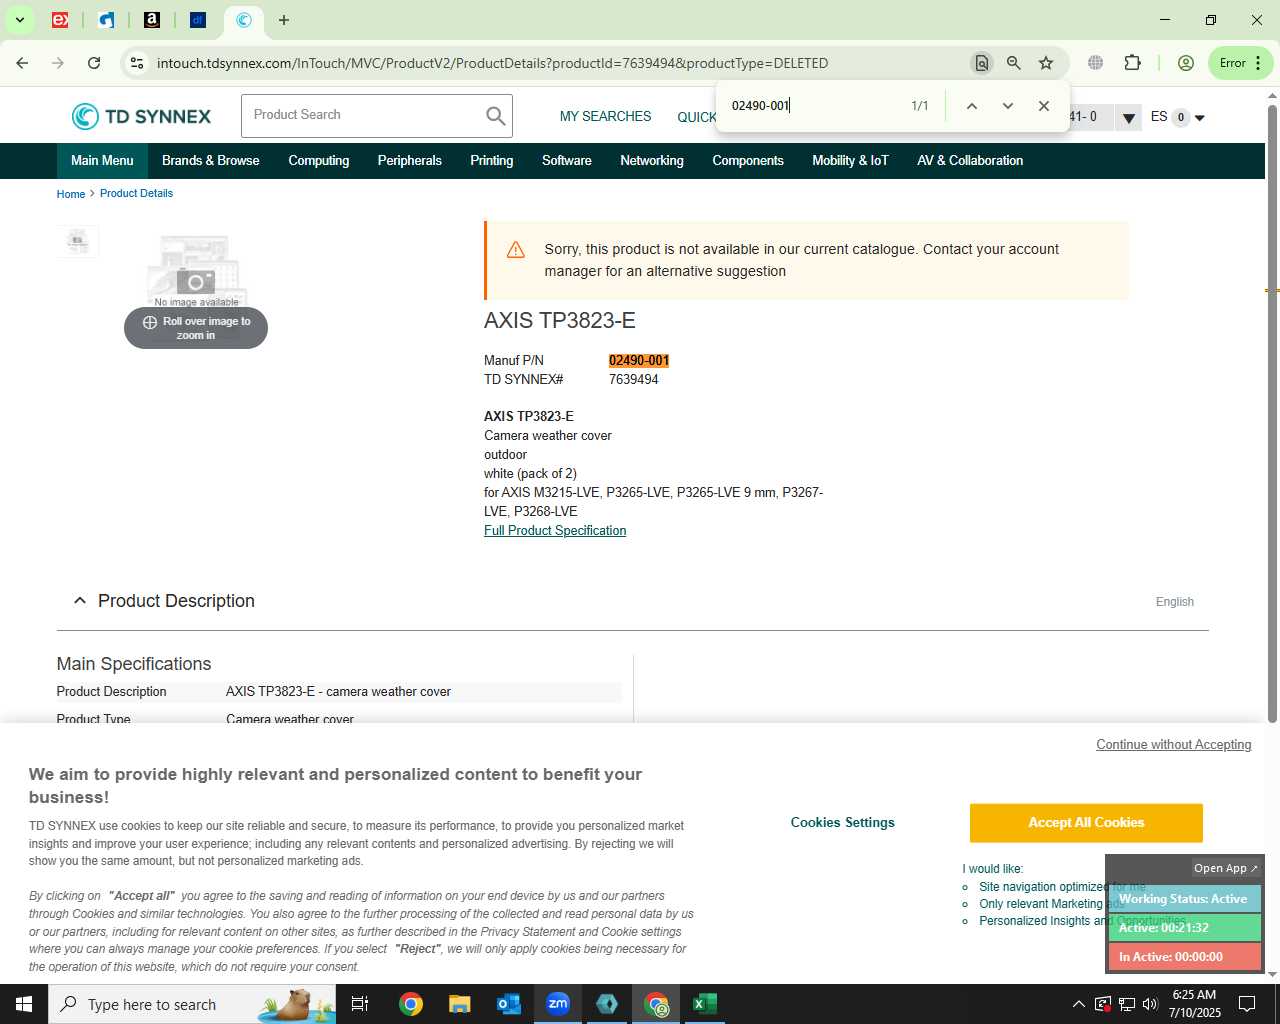Viewport: 1280px width, 1024px height.
Task: Open the Mobility & IoT menu
Action: pyautogui.click(x=851, y=161)
